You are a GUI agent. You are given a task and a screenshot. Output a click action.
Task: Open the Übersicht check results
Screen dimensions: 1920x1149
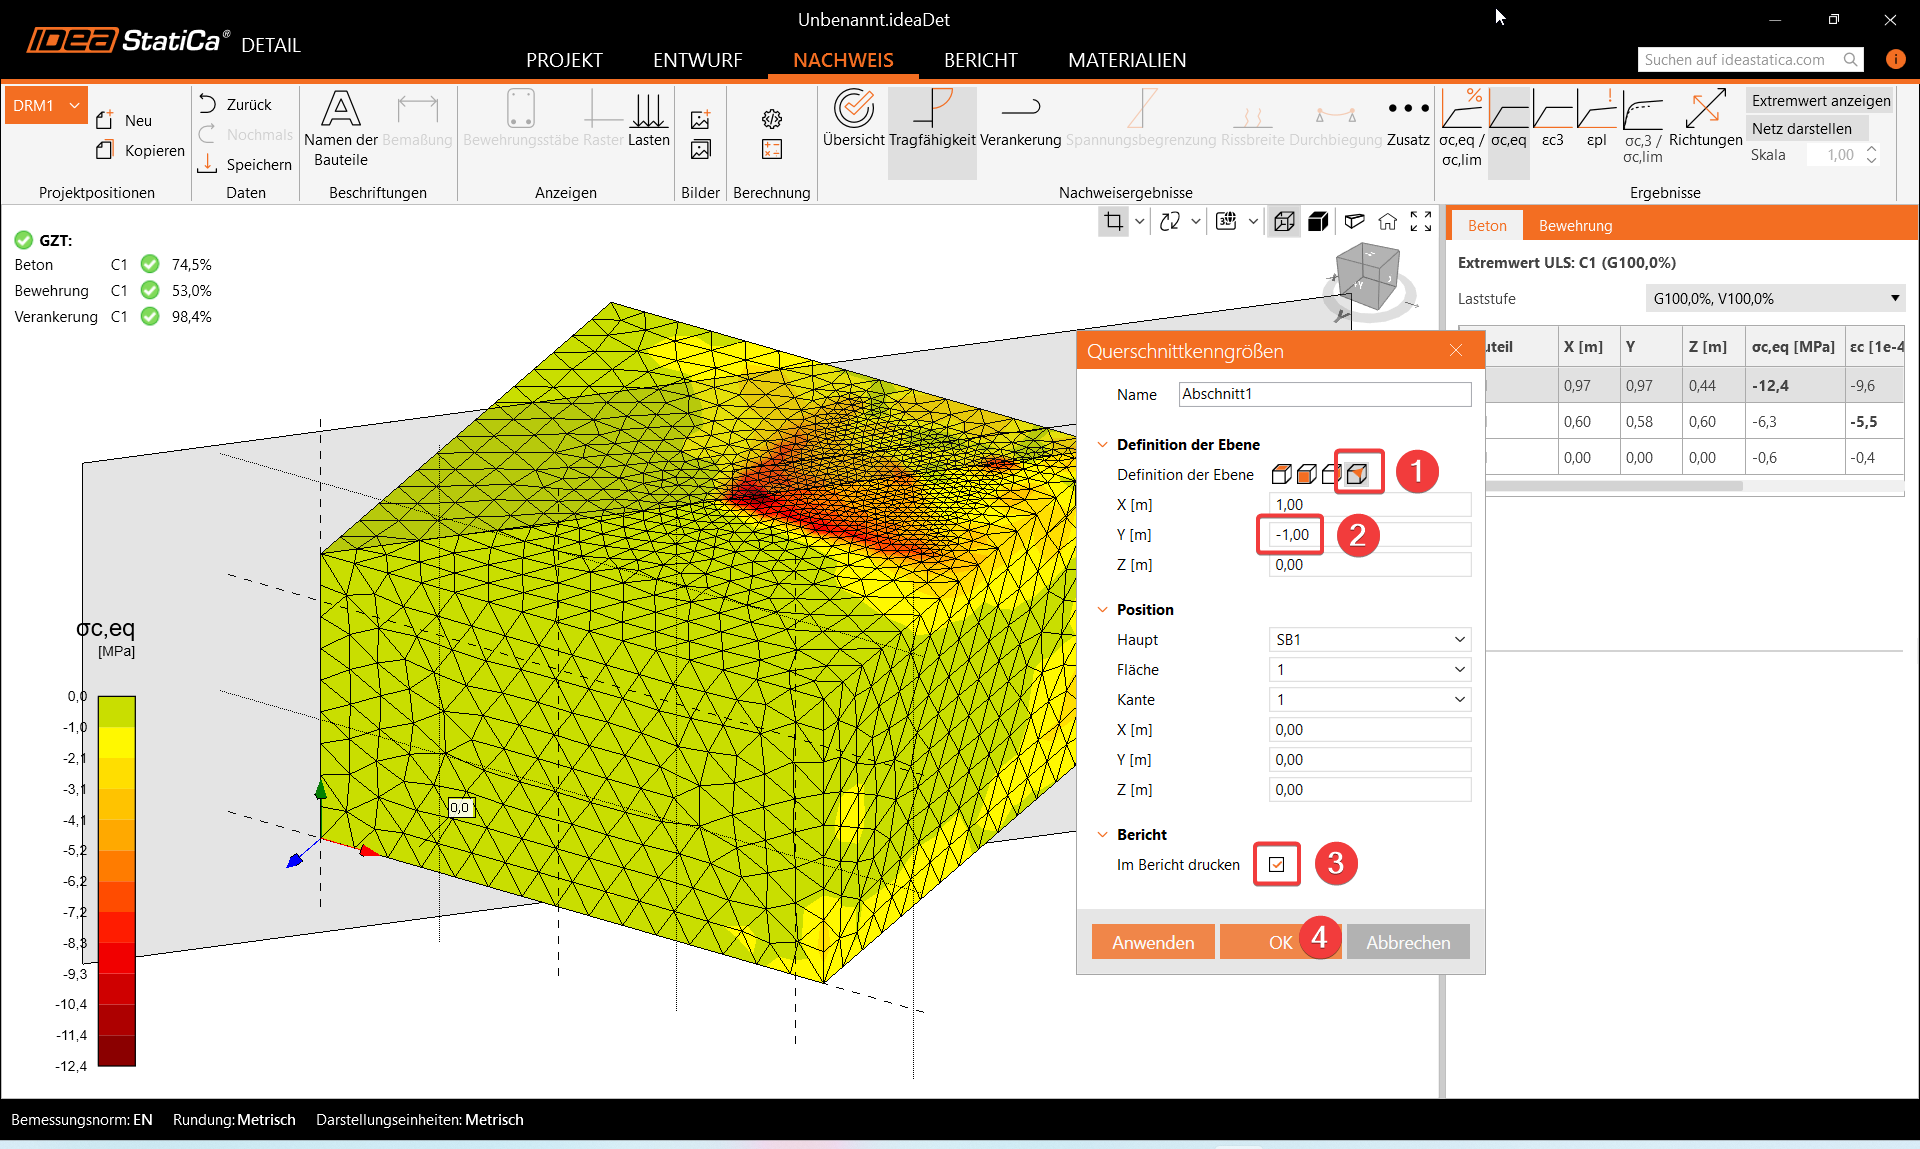[x=853, y=118]
